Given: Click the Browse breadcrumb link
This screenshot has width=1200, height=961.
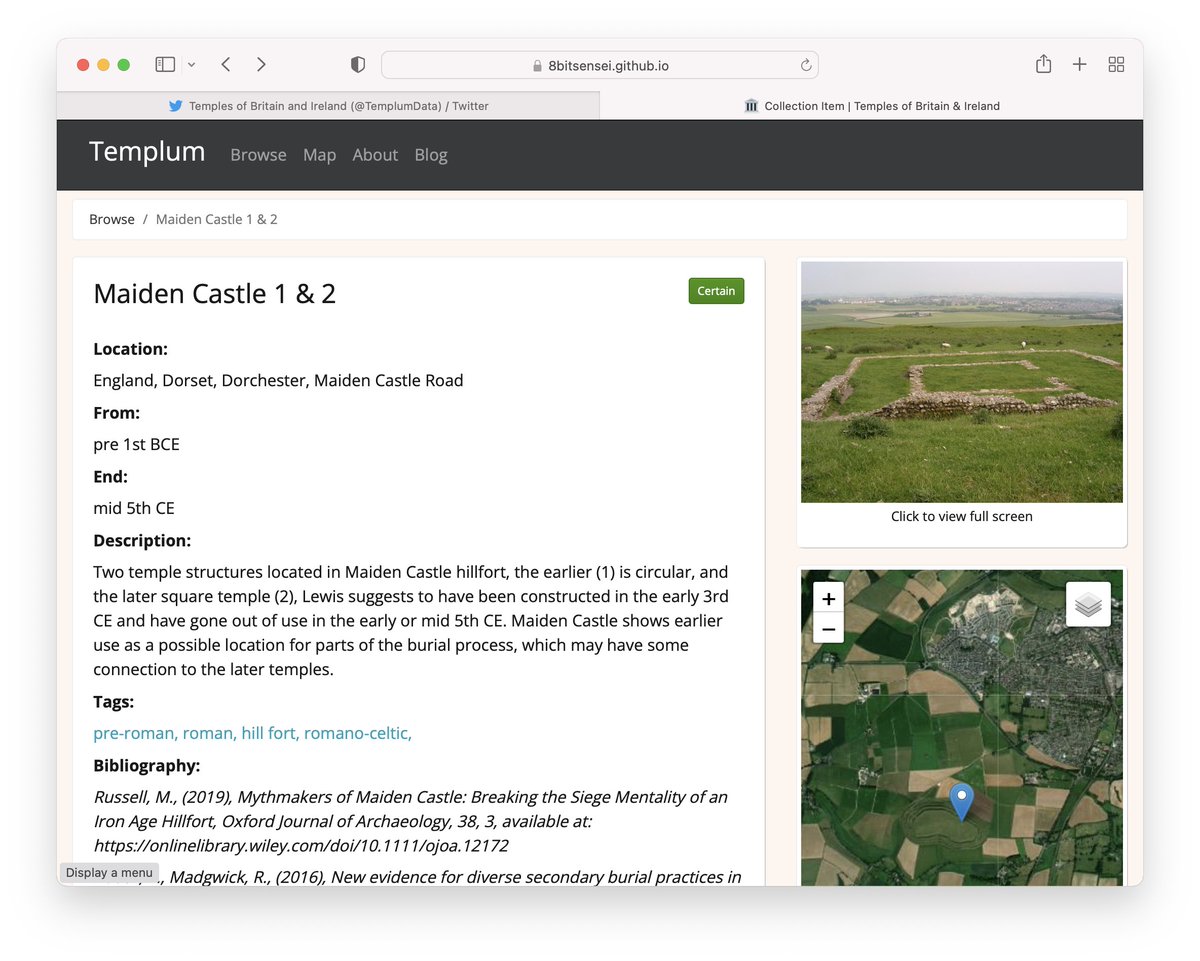Looking at the screenshot, I should click(112, 219).
